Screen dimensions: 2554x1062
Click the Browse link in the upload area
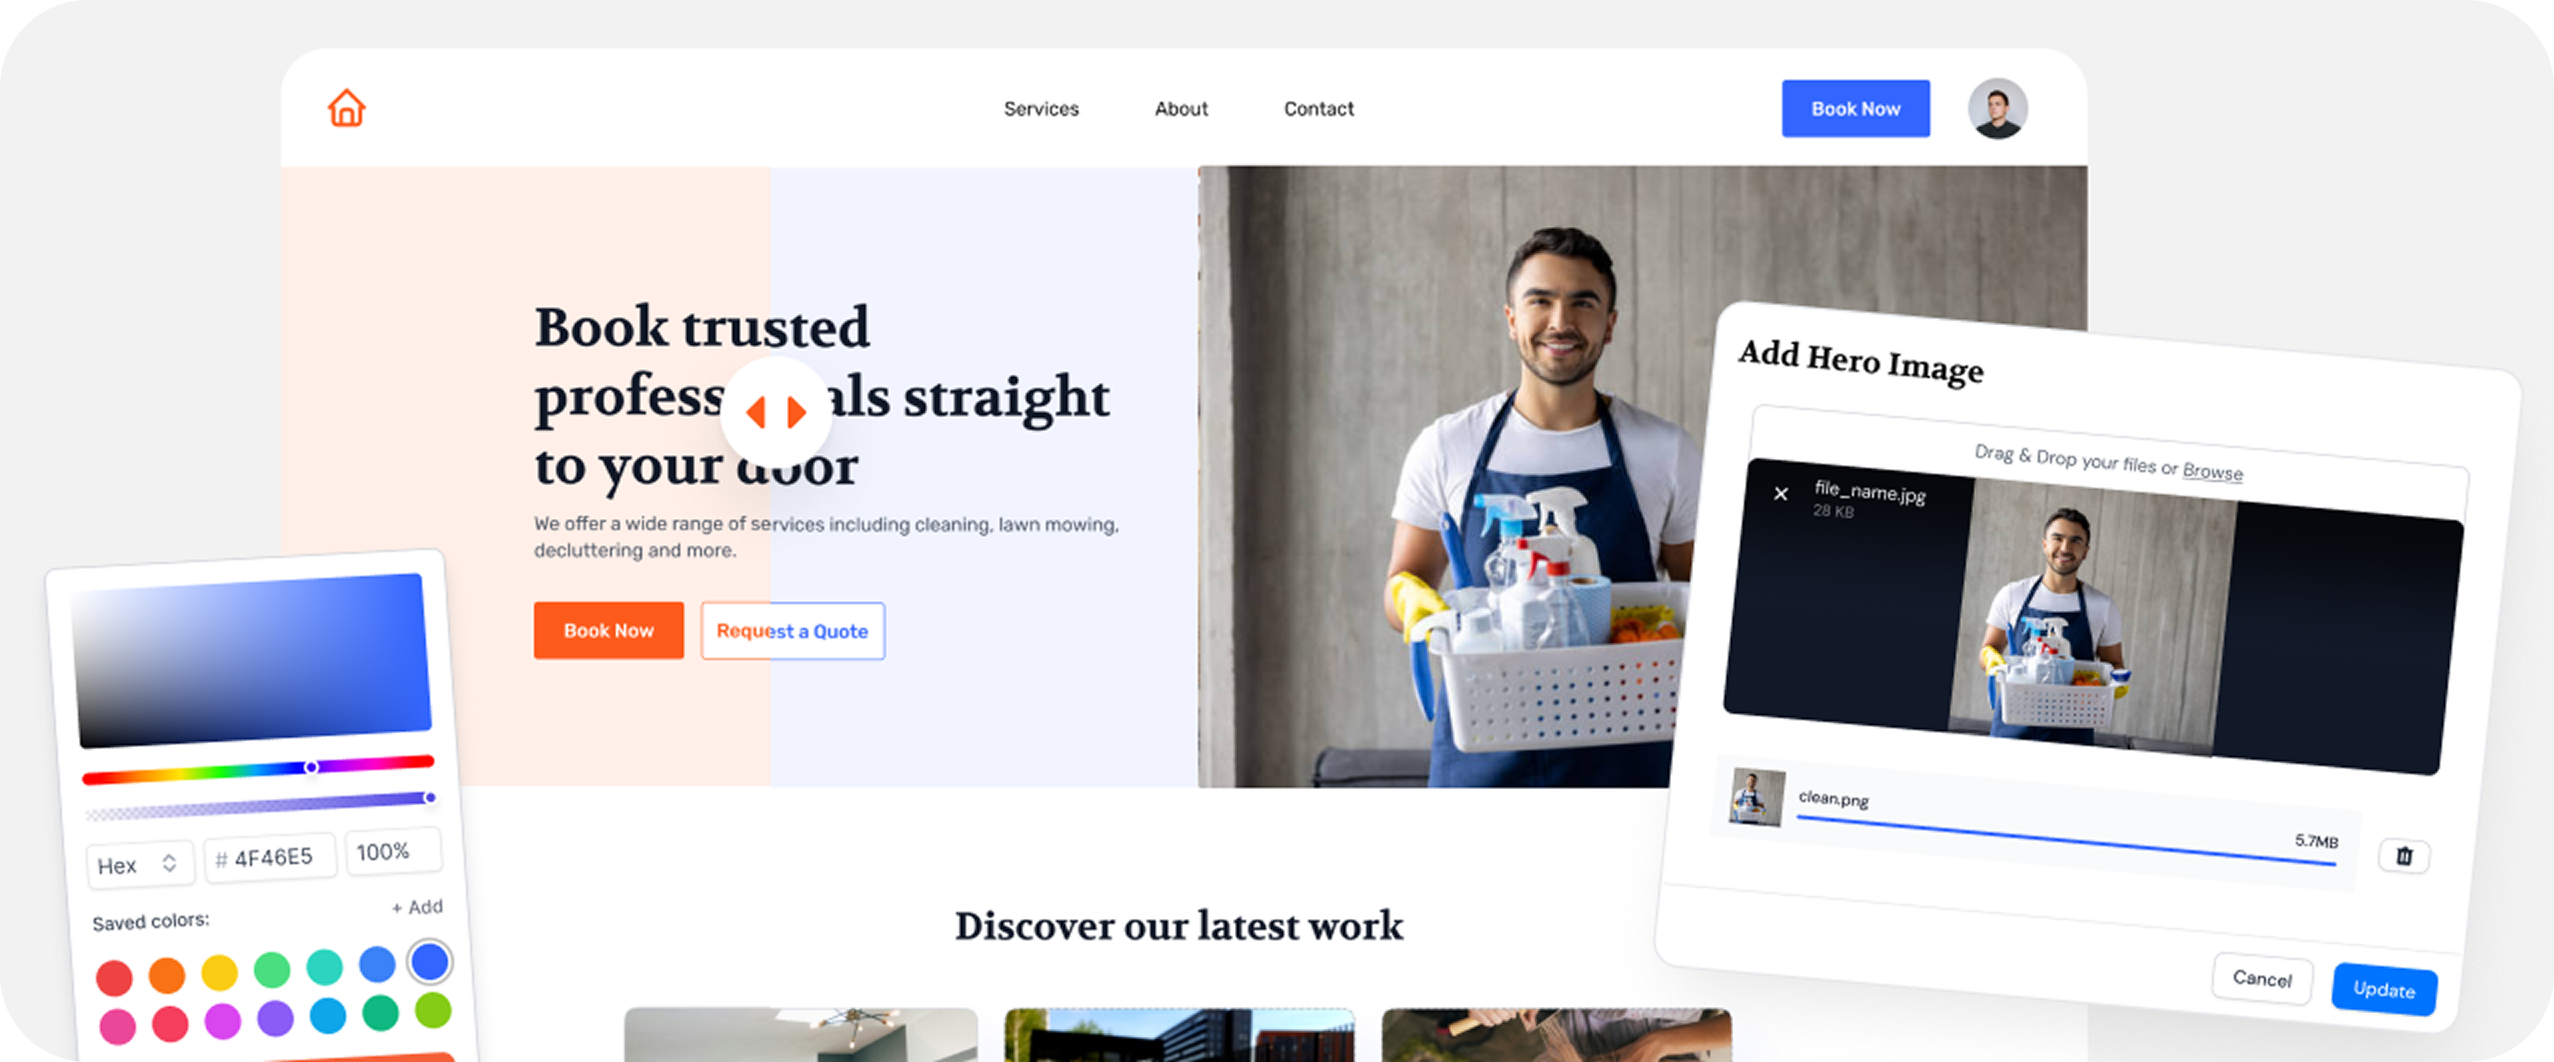tap(2212, 471)
